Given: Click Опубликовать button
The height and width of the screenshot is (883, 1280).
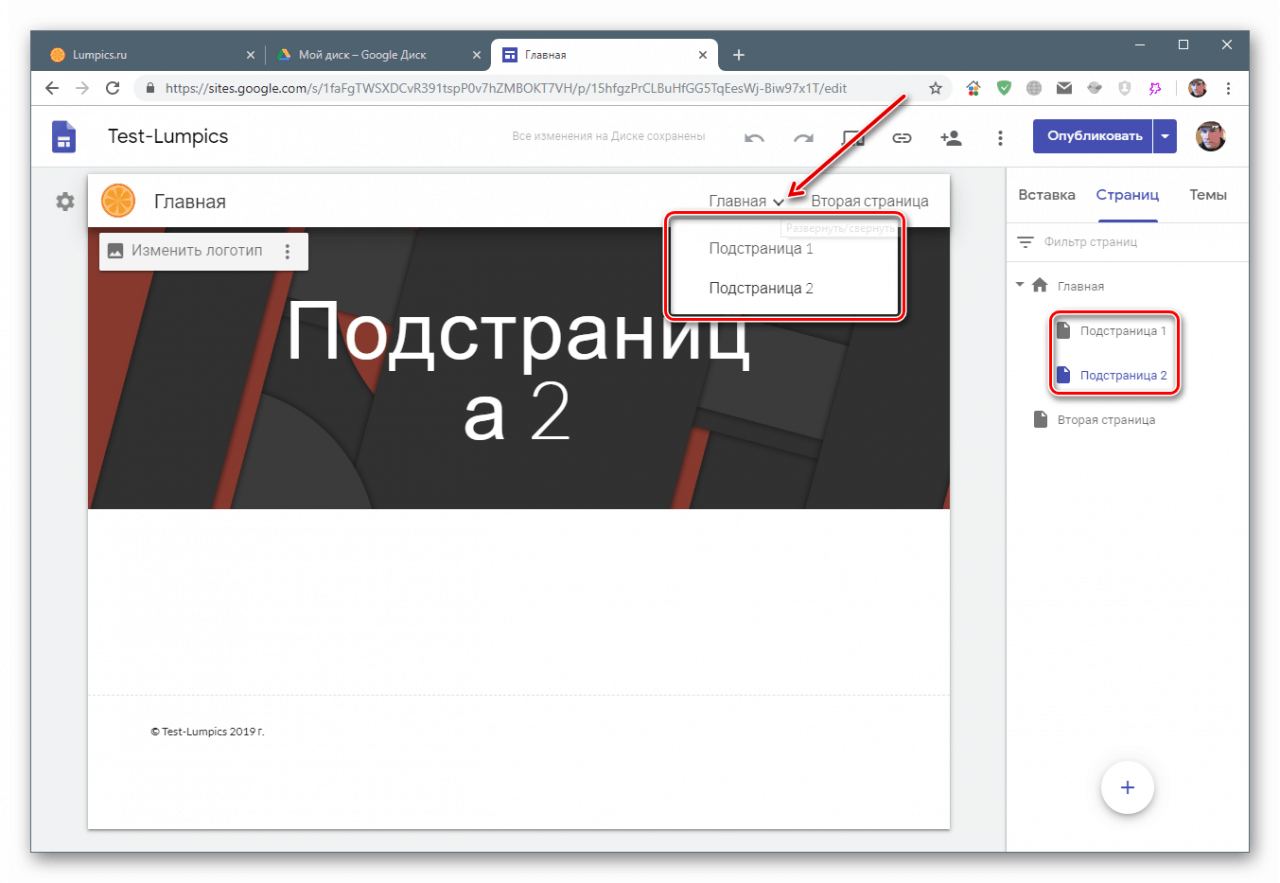Looking at the screenshot, I should (x=1093, y=136).
